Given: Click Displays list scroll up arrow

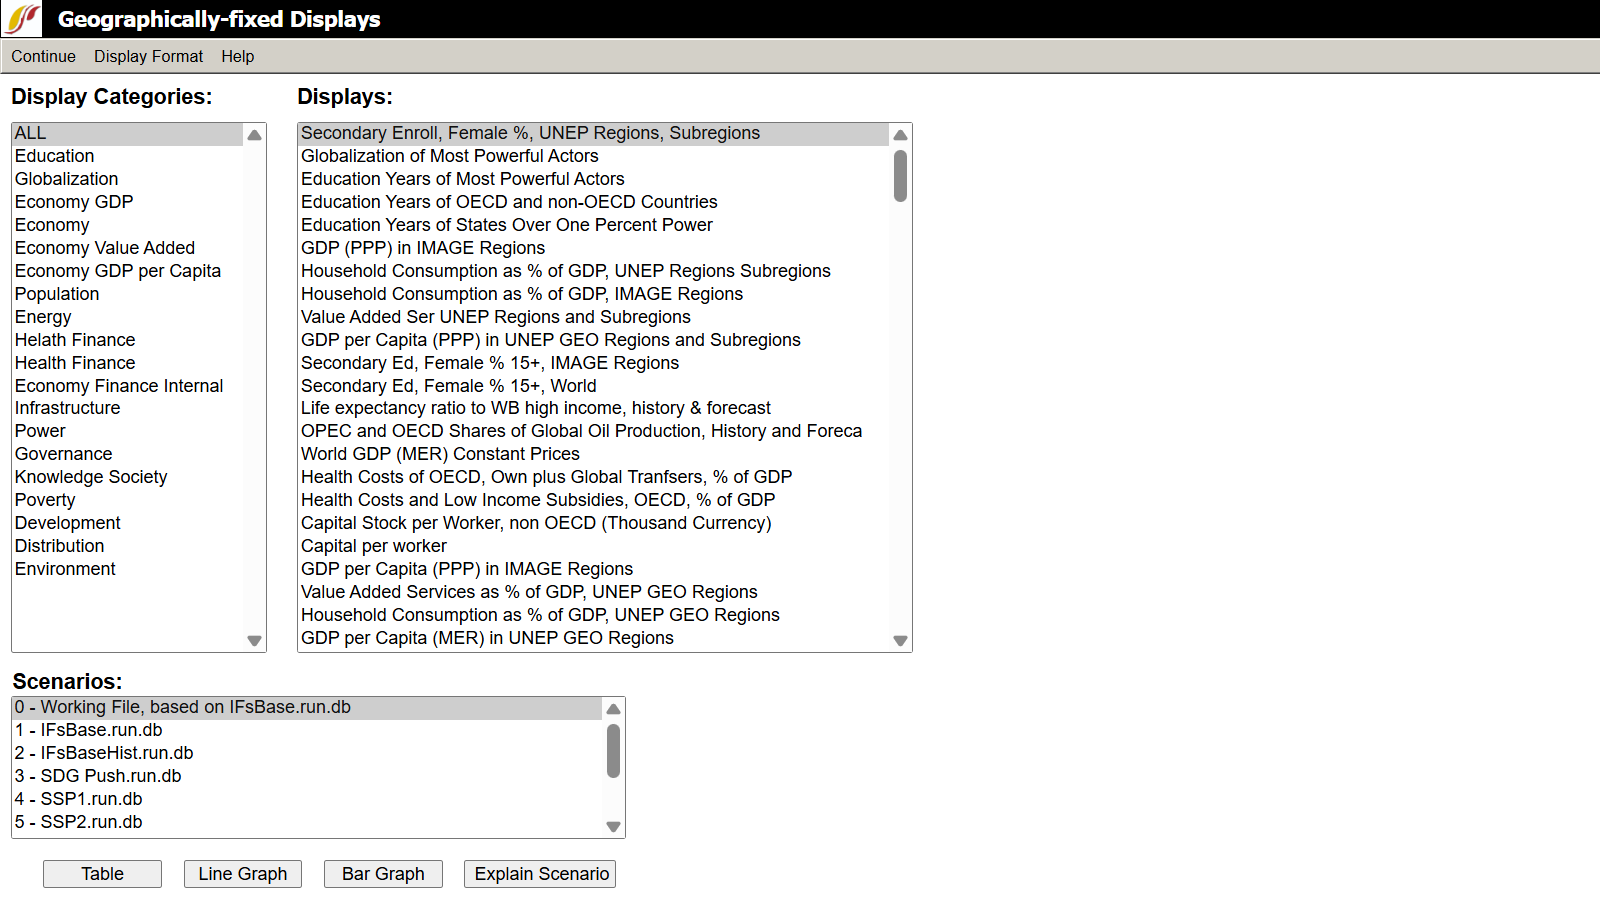Looking at the screenshot, I should click(900, 135).
